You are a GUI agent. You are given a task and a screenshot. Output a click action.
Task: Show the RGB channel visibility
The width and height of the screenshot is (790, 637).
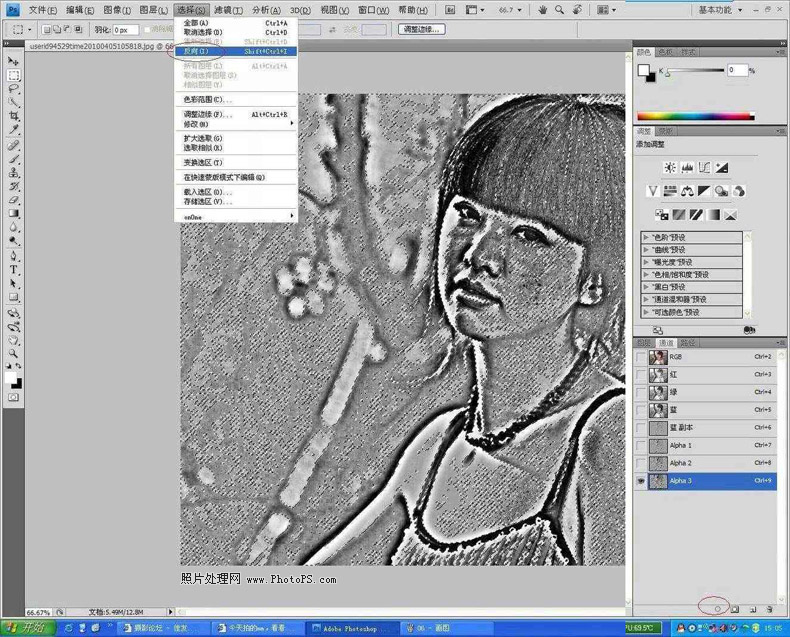point(640,357)
